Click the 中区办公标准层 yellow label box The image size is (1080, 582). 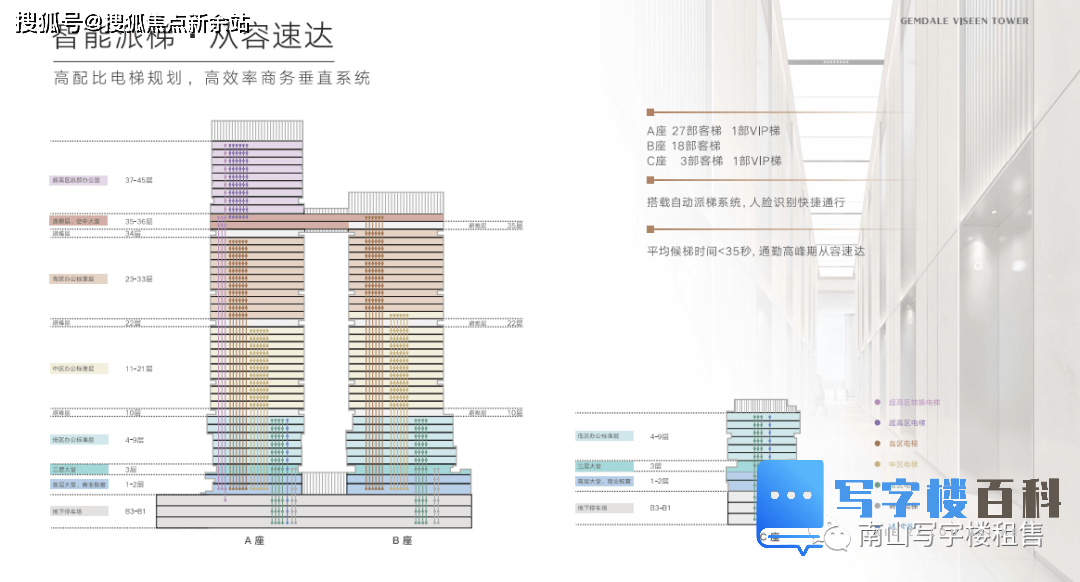[79, 368]
